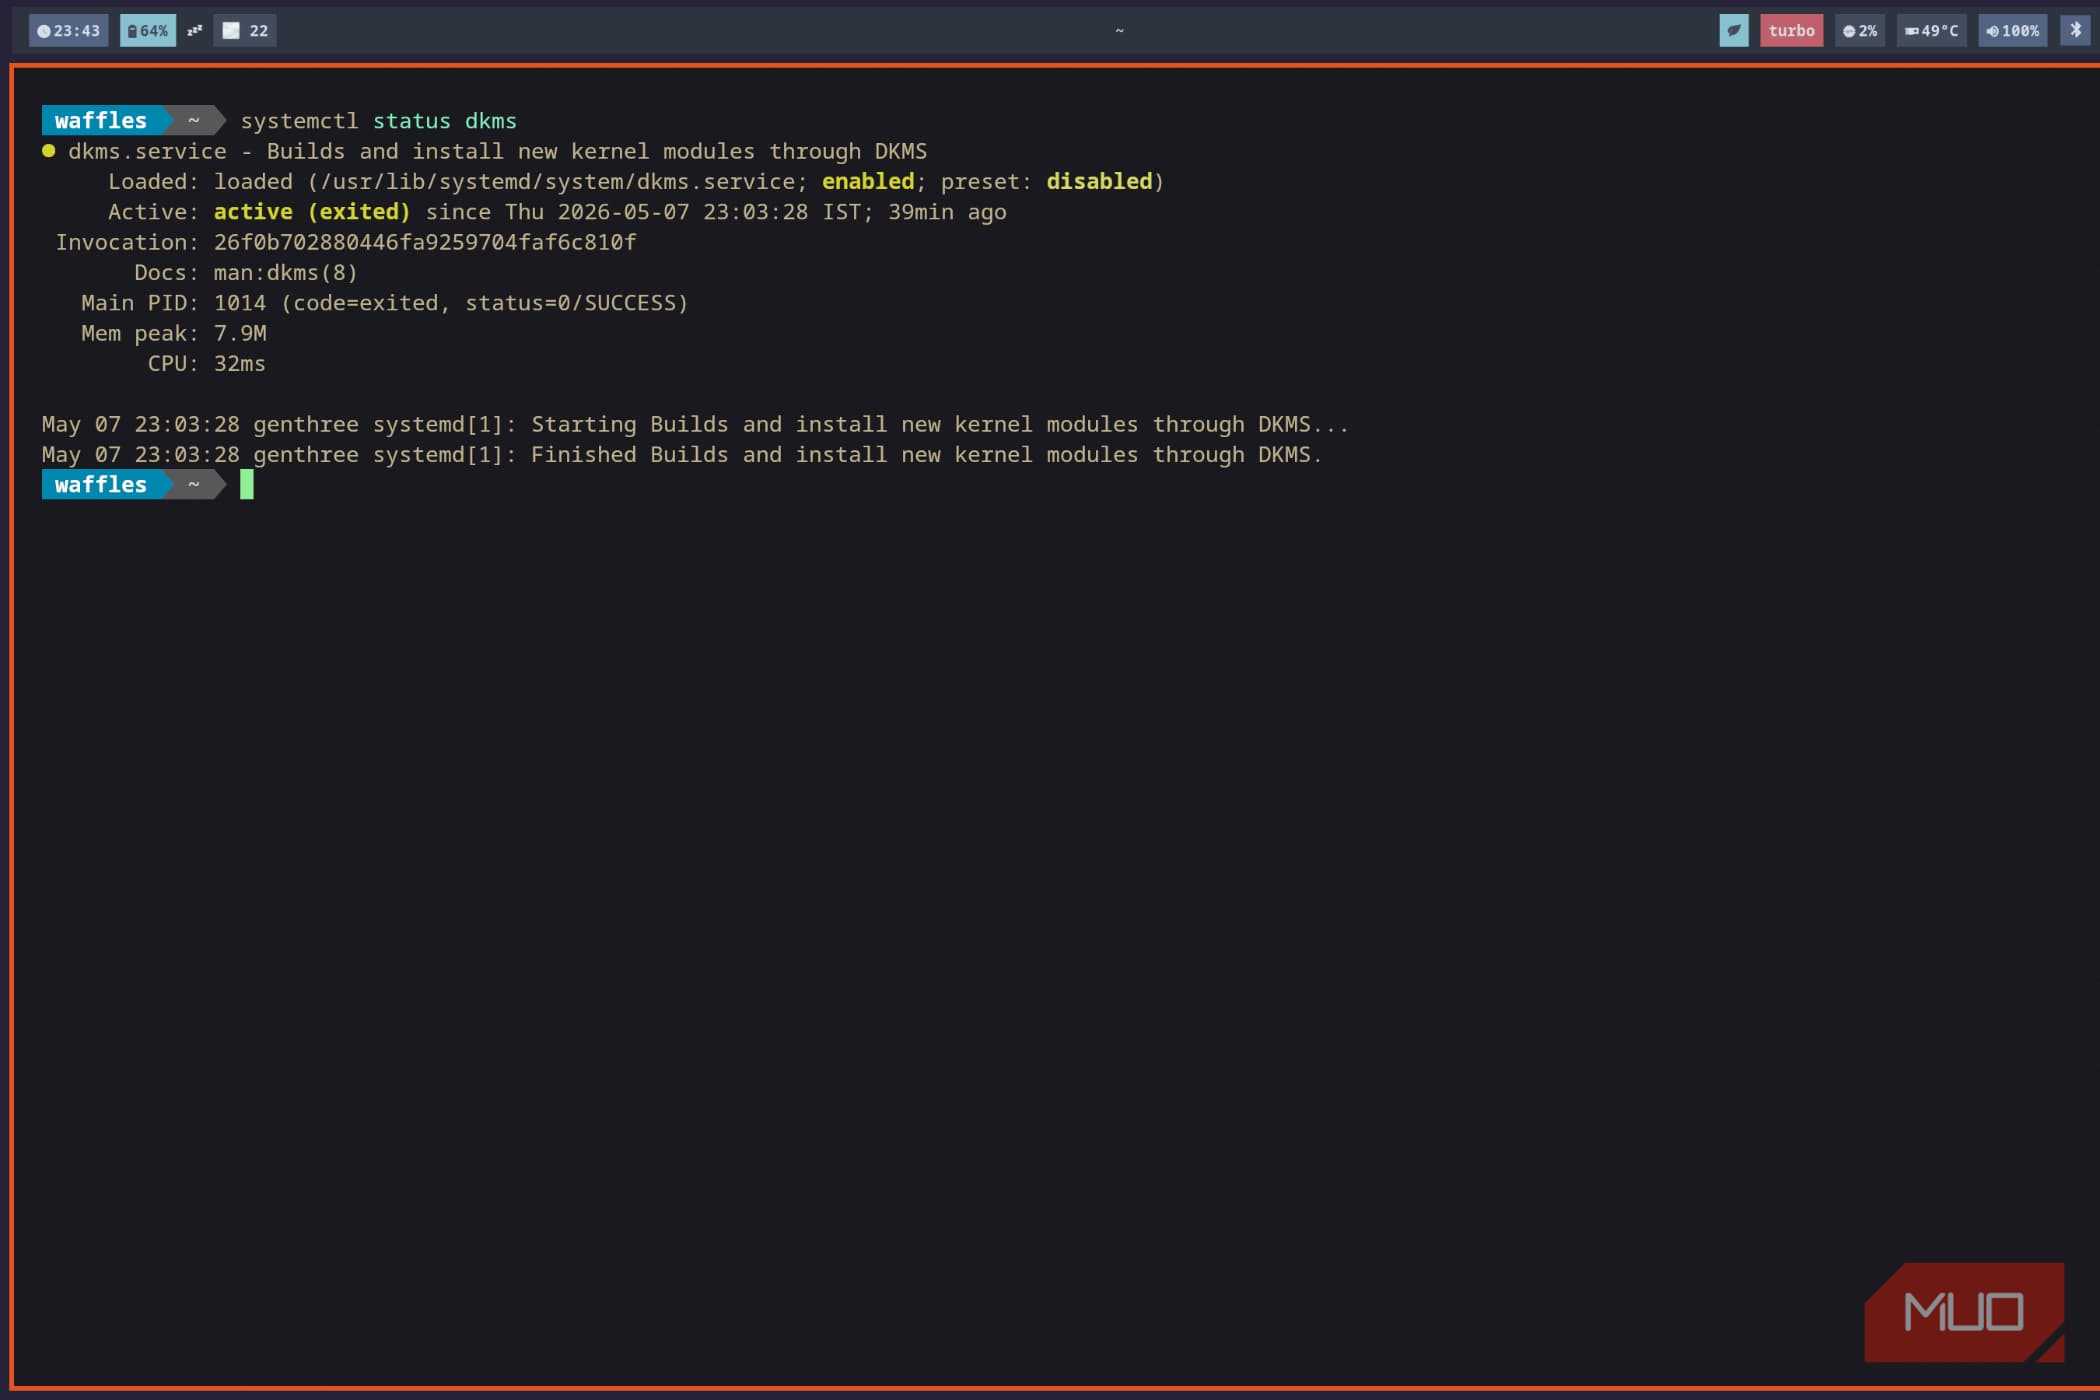Screen dimensions: 2100x1400
Task: Click the 'waffles' prompt segment in the last line
Action: point(101,485)
